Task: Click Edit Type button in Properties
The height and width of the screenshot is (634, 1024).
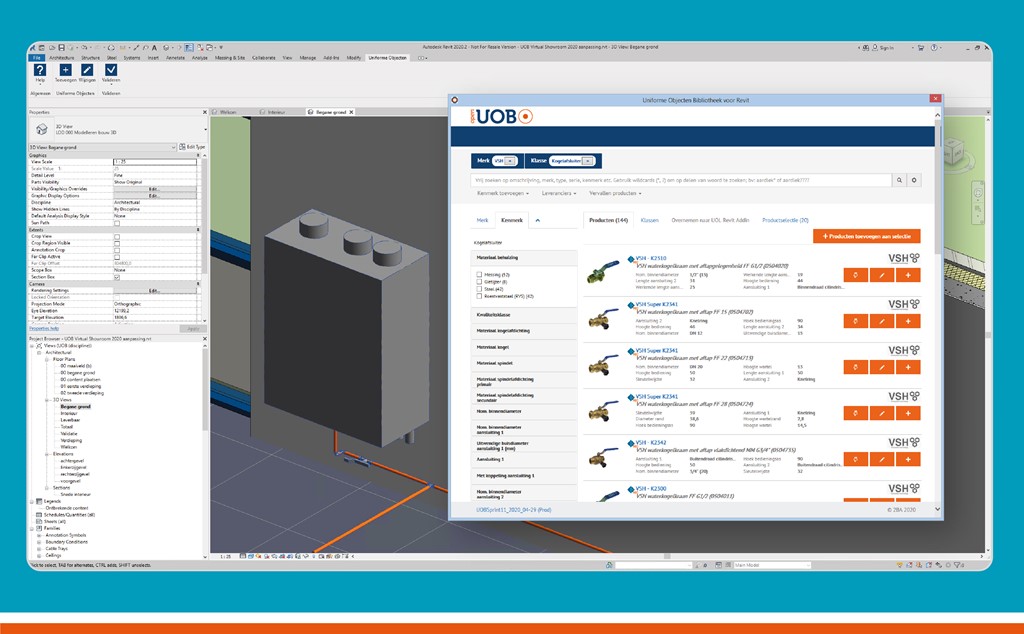Action: (192, 148)
